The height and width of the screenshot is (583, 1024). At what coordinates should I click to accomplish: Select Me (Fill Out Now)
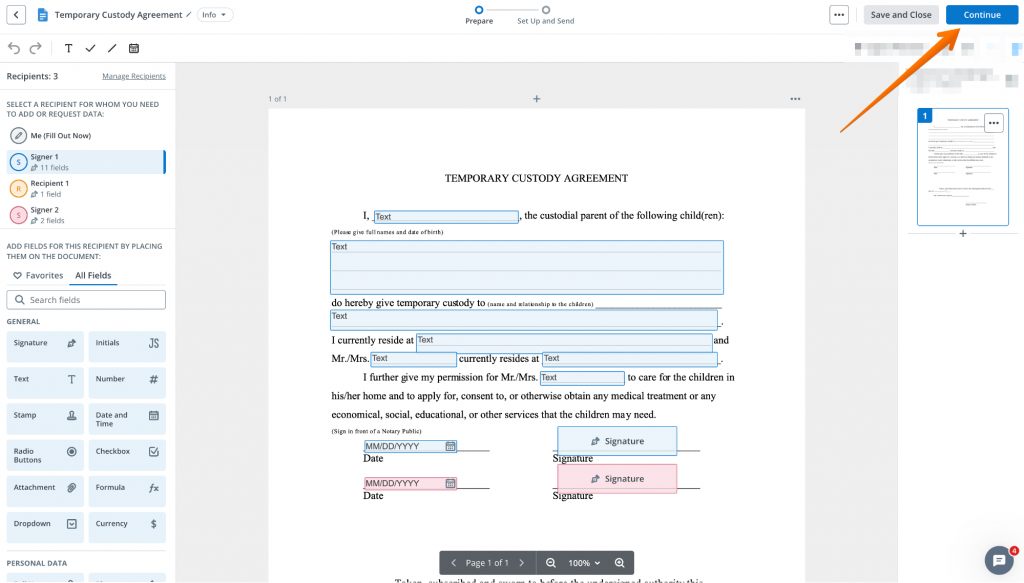[x=86, y=136]
